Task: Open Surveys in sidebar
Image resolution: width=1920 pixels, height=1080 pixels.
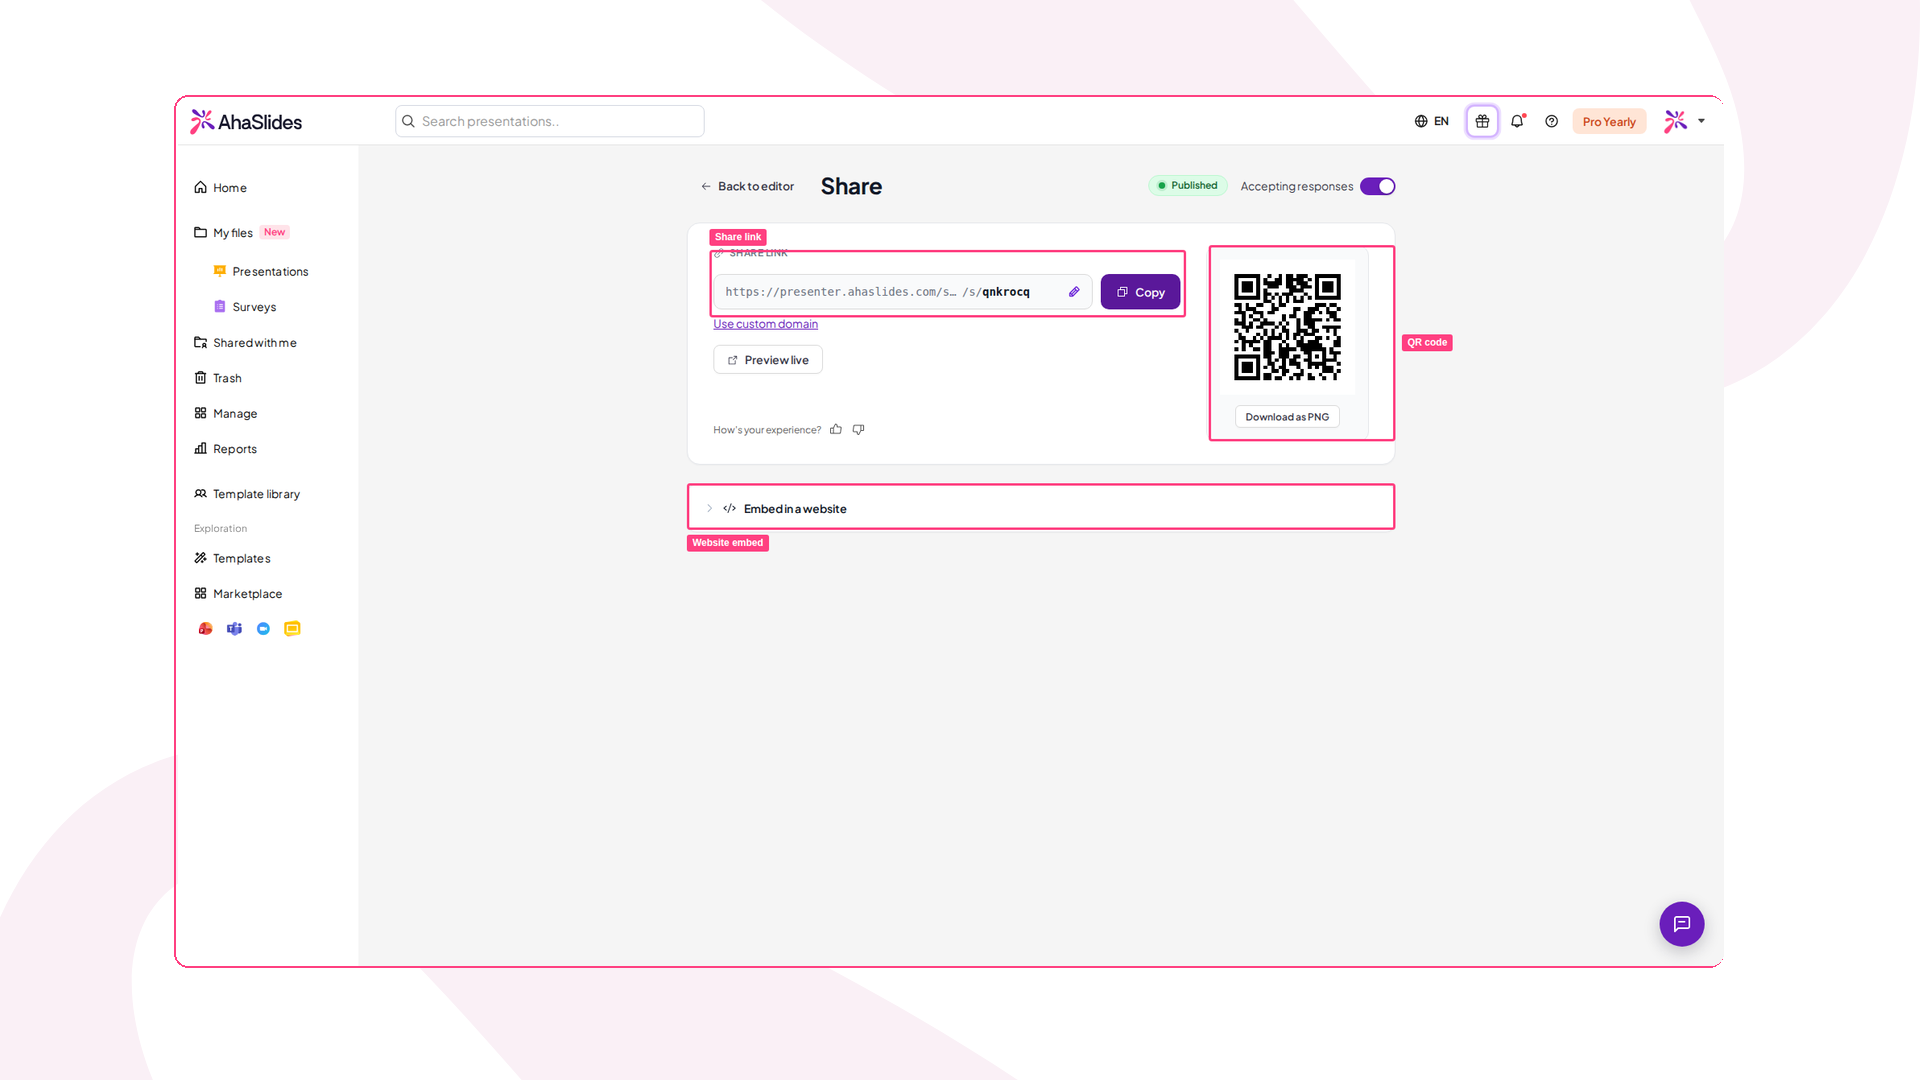Action: 245,307
